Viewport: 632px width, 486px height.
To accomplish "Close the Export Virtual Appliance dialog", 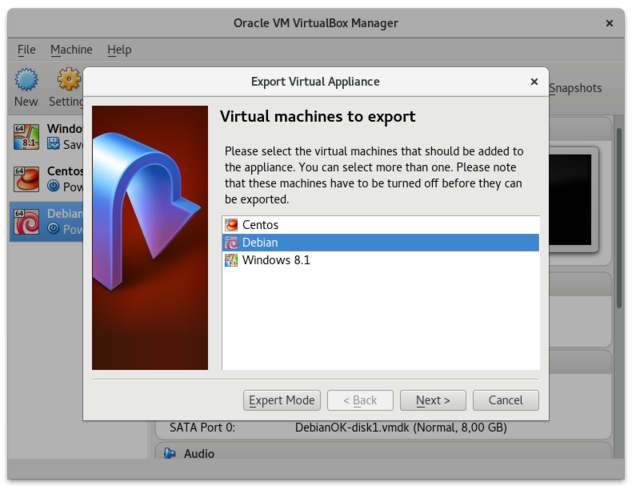I will coord(534,82).
